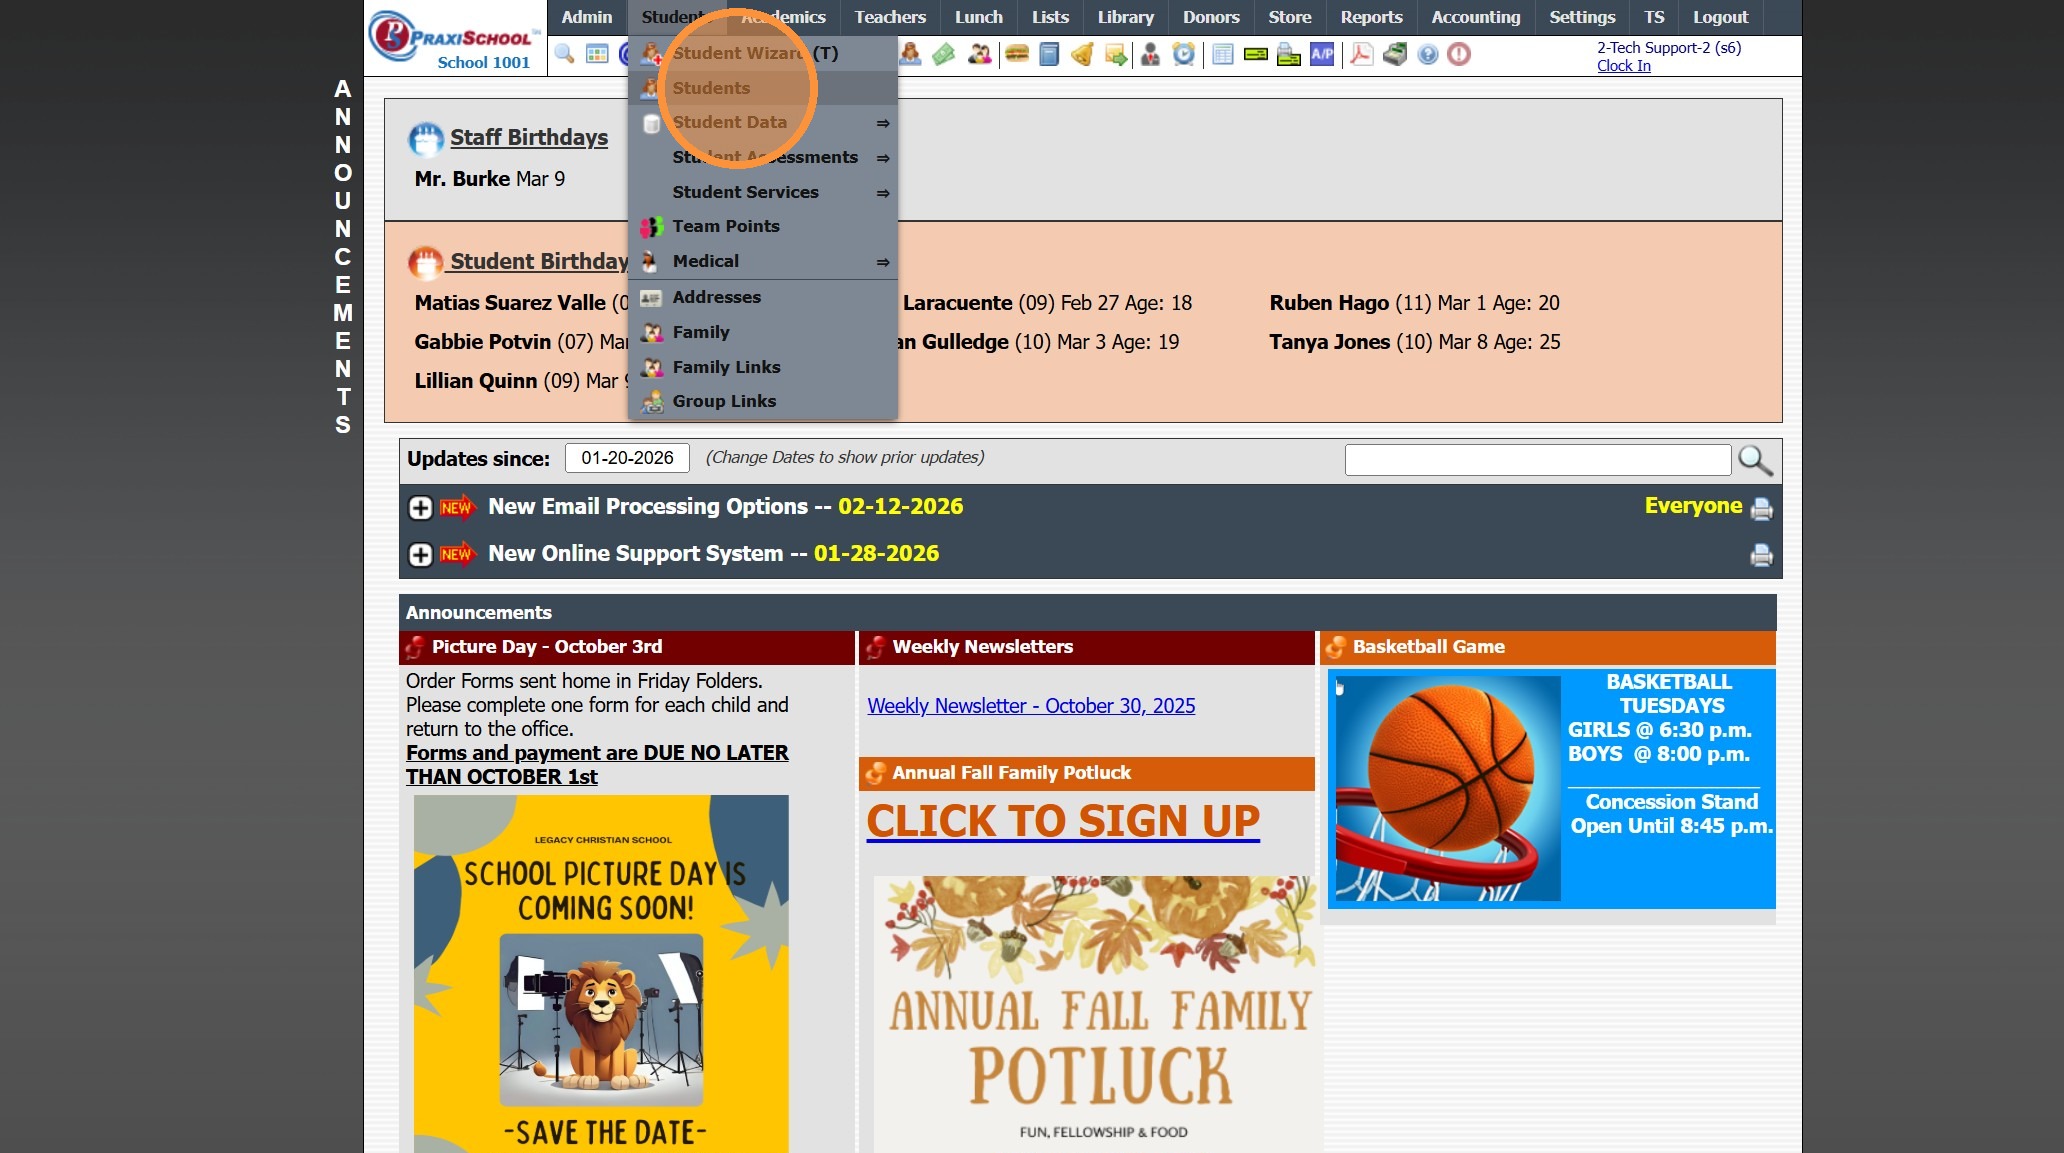Viewport: 2064px width, 1153px height.
Task: Click the PDF toolbar icon
Action: coord(1361,54)
